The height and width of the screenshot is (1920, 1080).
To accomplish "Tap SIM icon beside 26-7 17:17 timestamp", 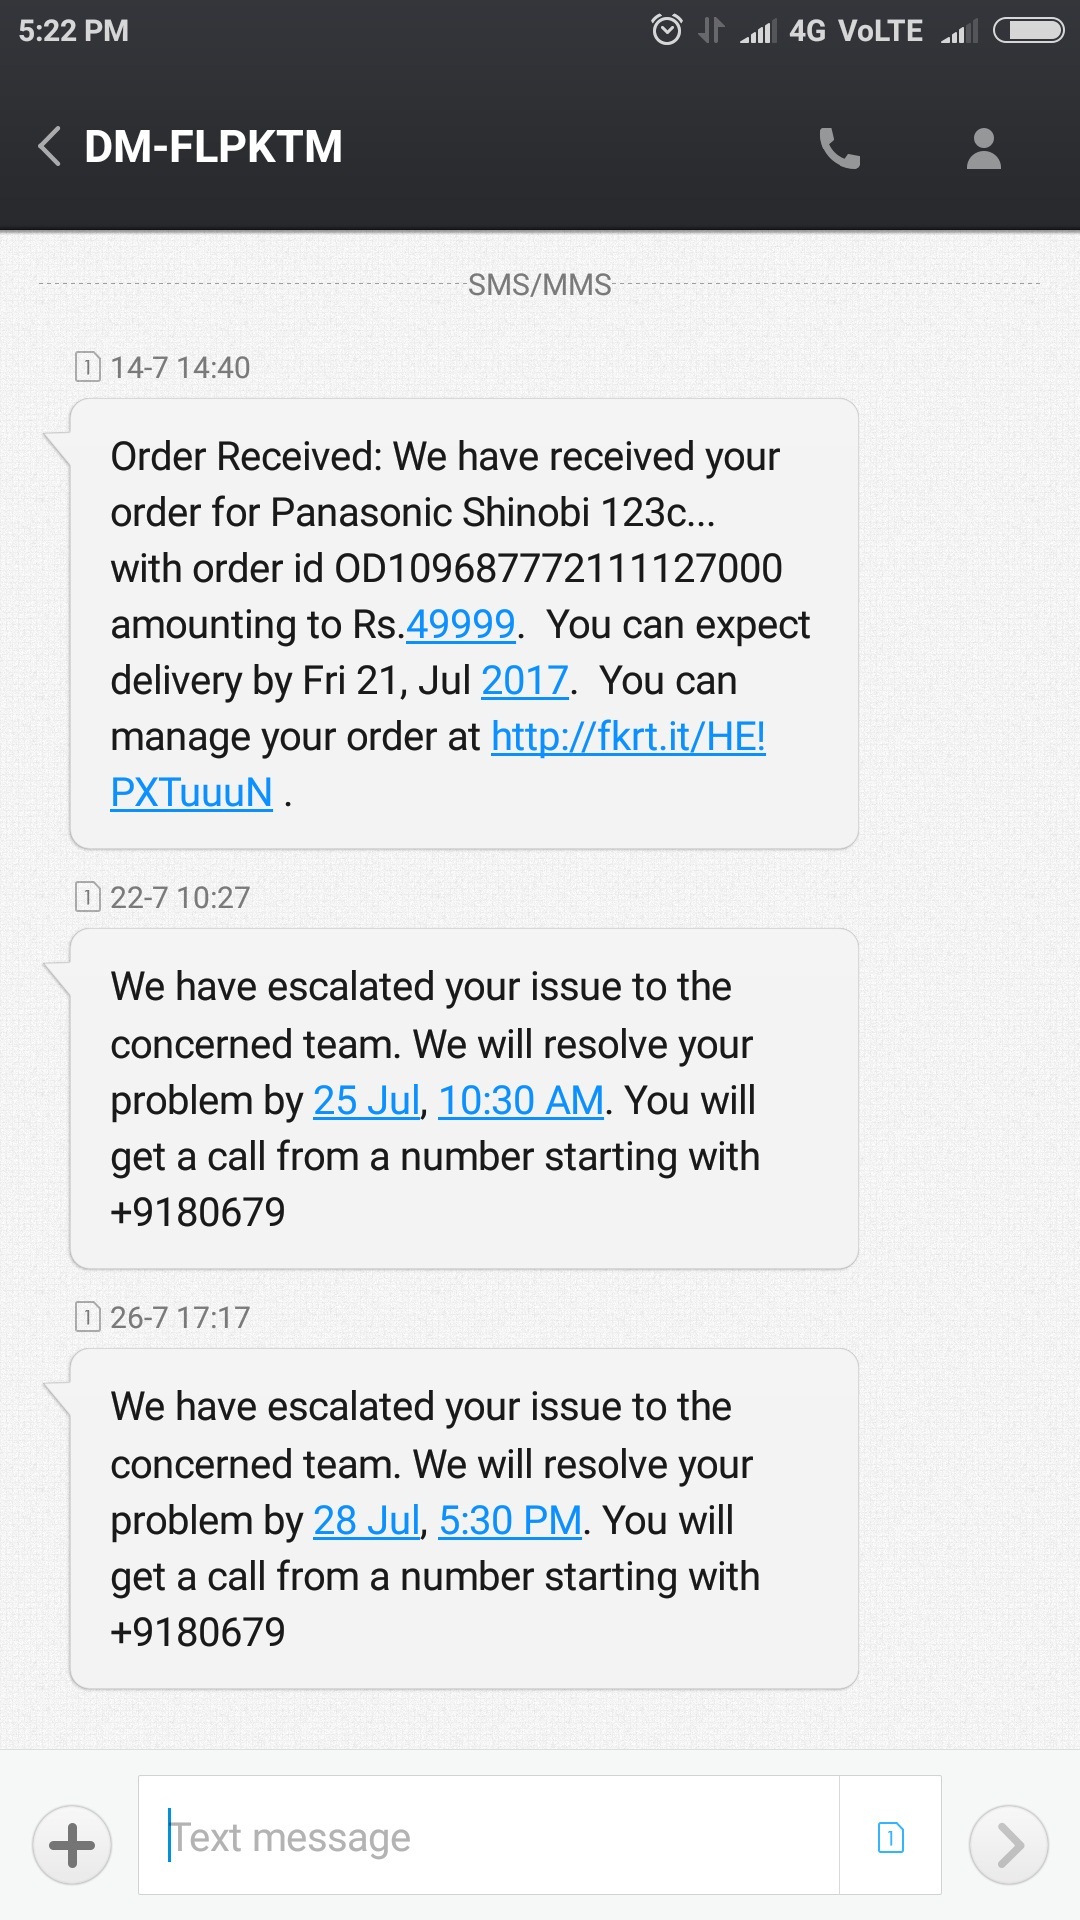I will 88,1317.
